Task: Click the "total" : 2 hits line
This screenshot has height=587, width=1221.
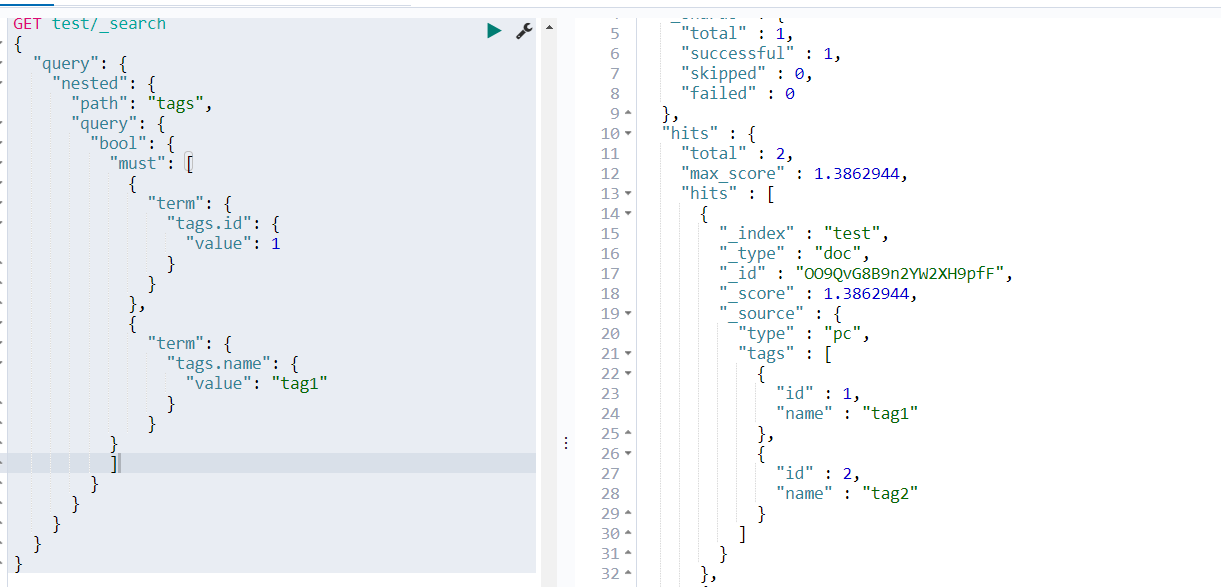Action: pos(737,153)
